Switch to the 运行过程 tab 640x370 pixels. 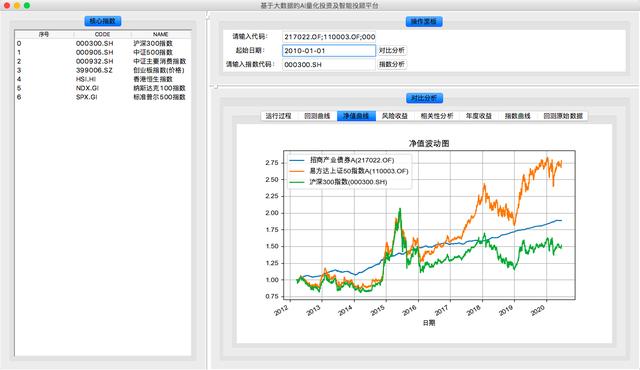(x=278, y=116)
